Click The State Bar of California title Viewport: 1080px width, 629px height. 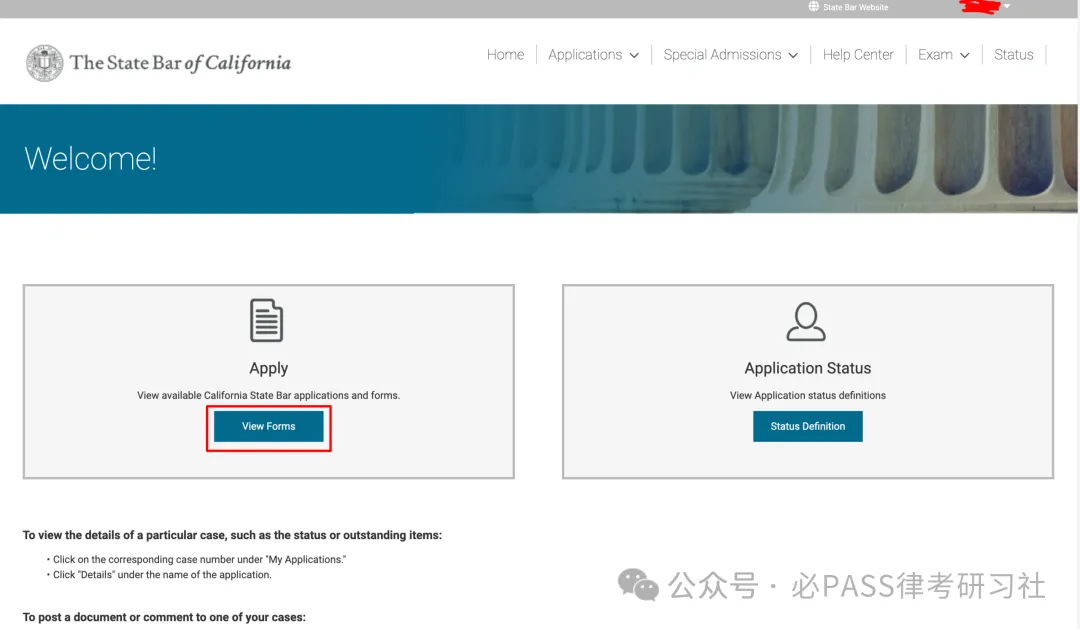click(x=180, y=63)
